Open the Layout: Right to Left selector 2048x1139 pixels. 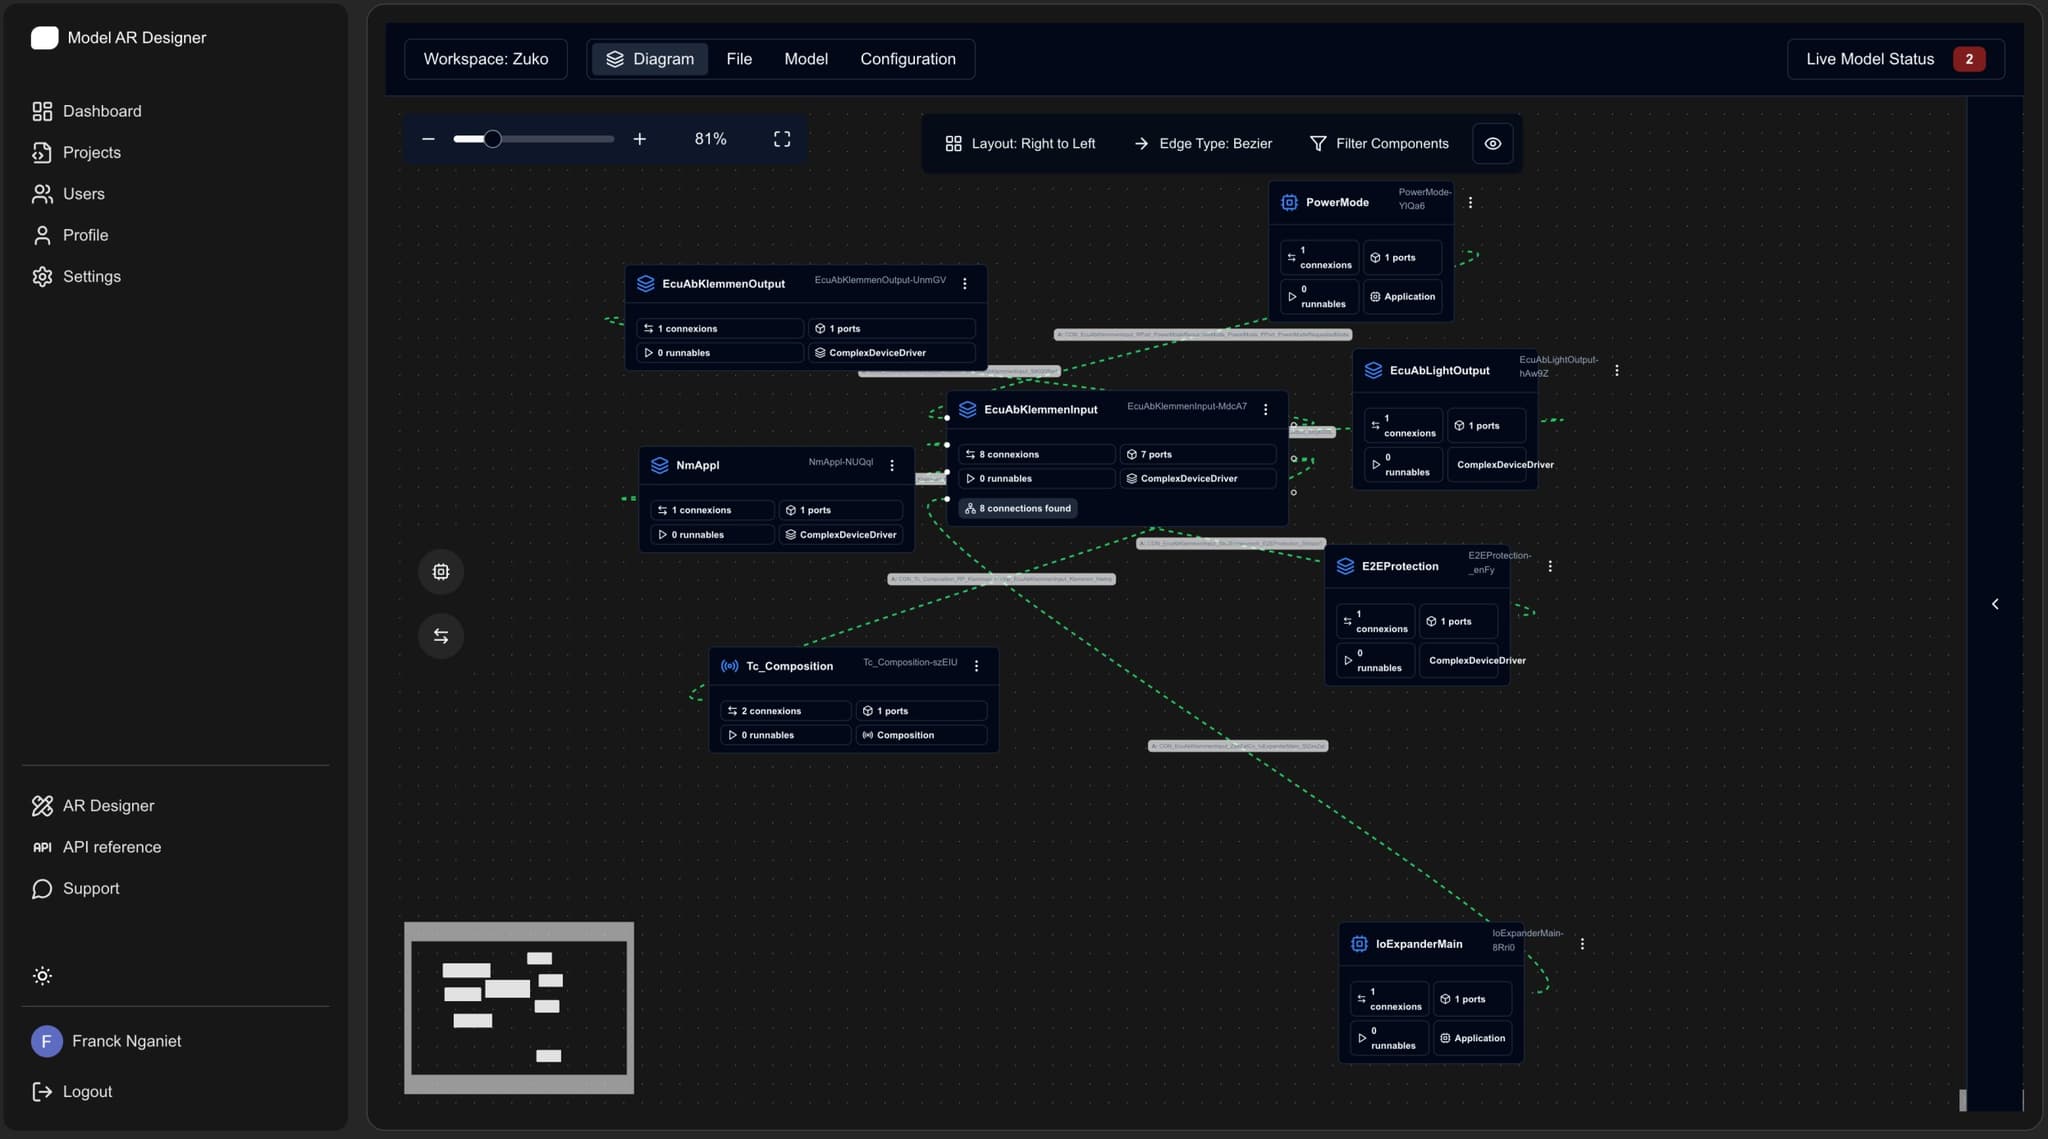[1020, 144]
